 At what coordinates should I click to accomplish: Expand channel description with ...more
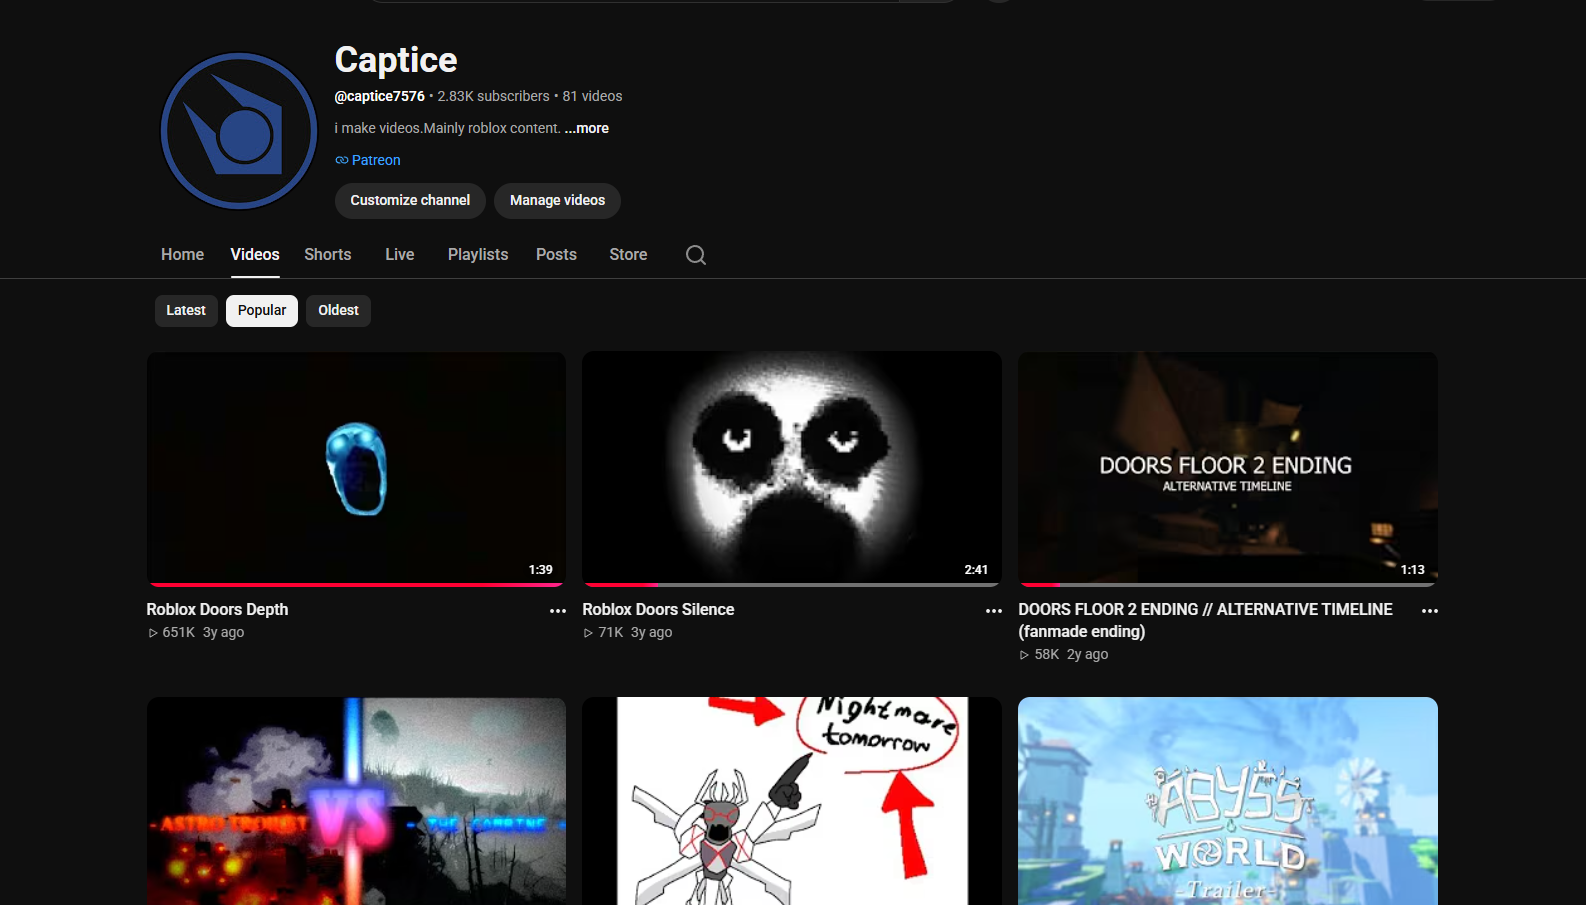click(587, 128)
